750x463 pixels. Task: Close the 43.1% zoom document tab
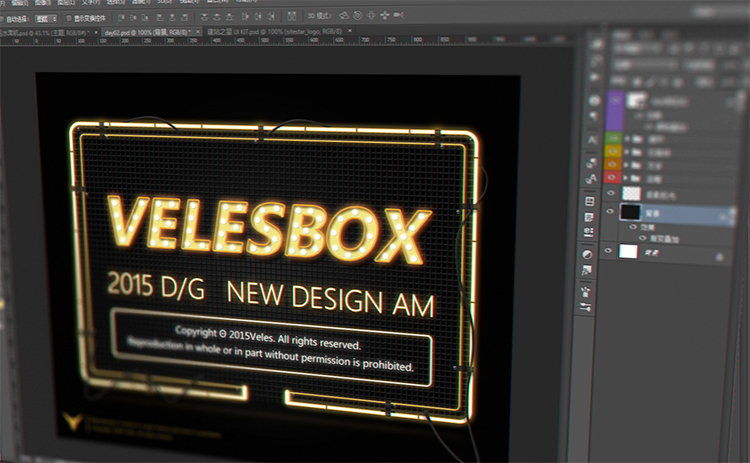[96, 33]
